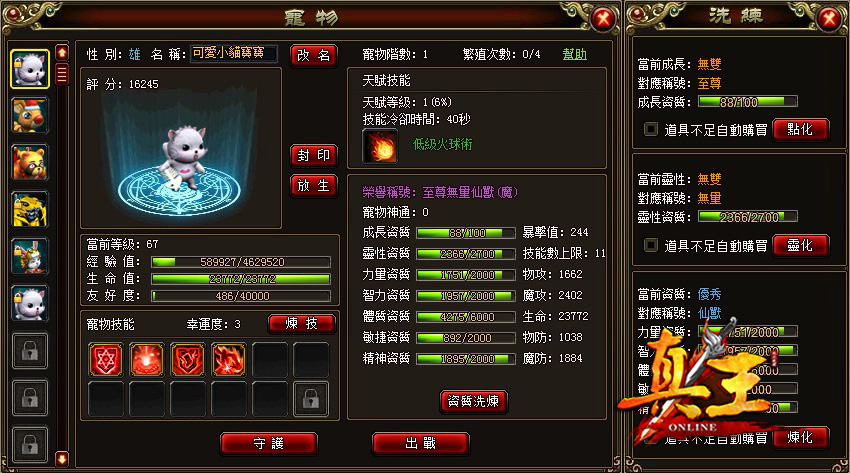Screen dimensions: 850x473
Task: Click the 低級火球術 fireball talent skill icon
Action: [379, 146]
